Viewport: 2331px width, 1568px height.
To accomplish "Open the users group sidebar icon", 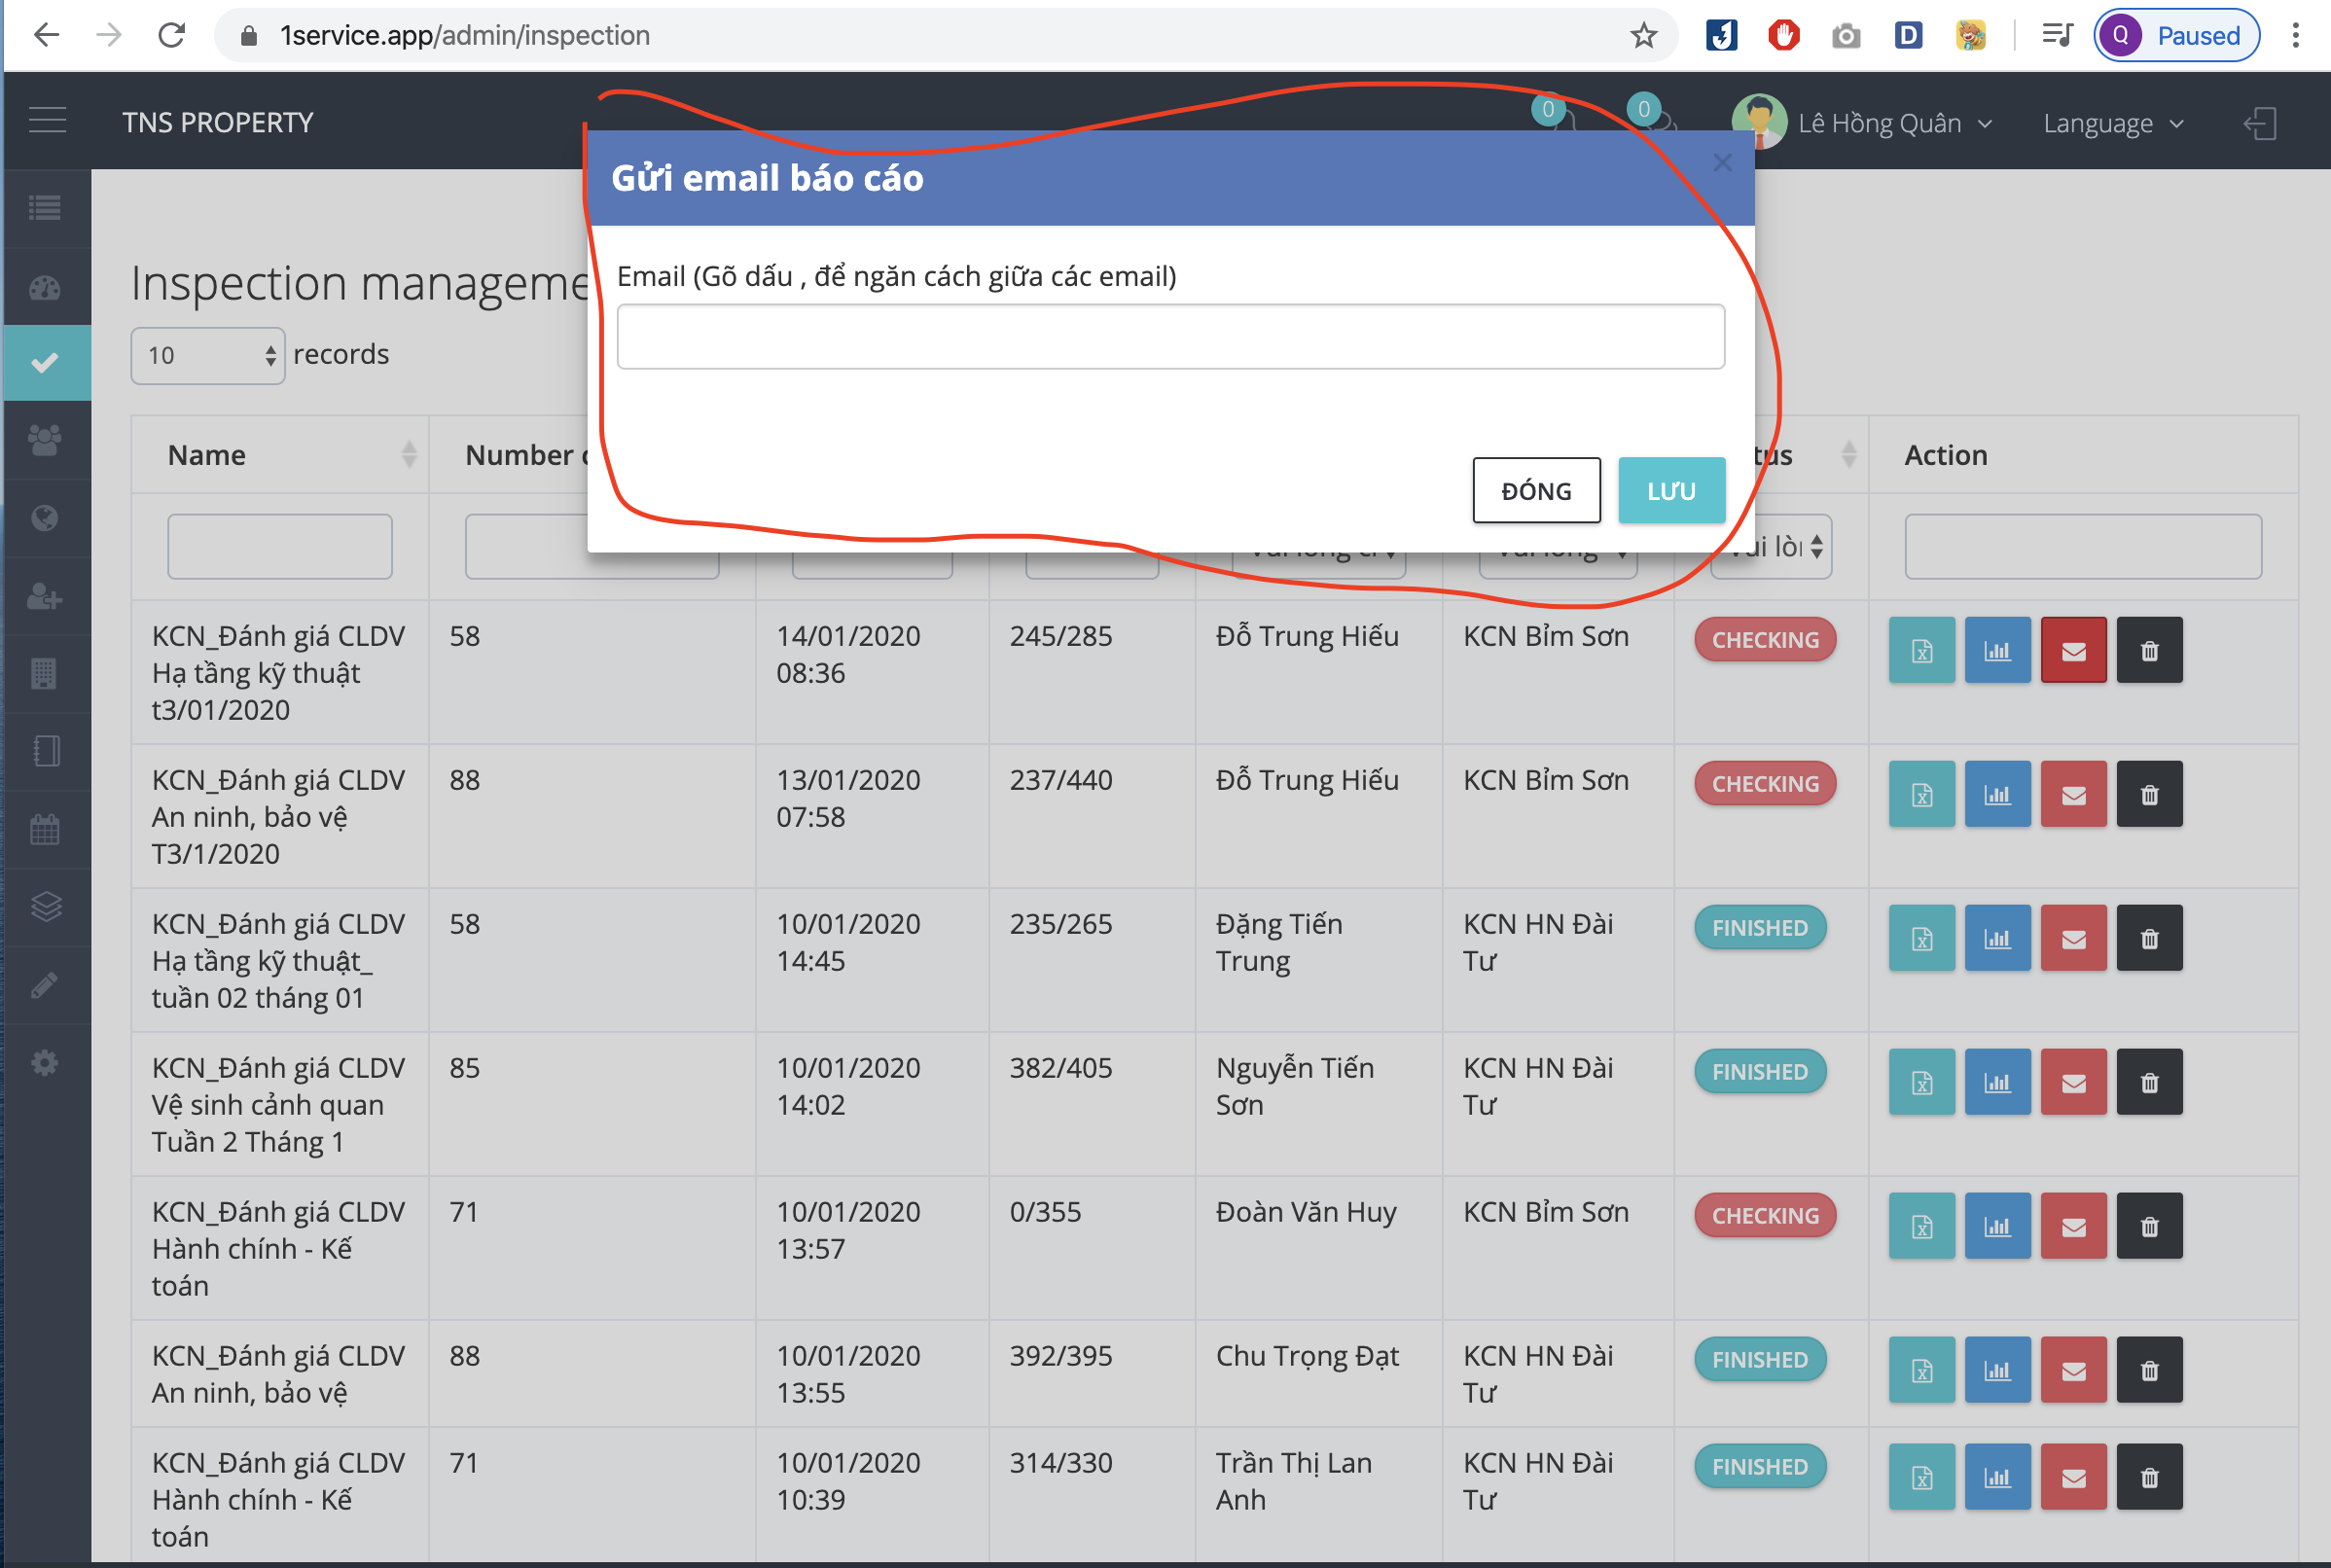I will (45, 440).
